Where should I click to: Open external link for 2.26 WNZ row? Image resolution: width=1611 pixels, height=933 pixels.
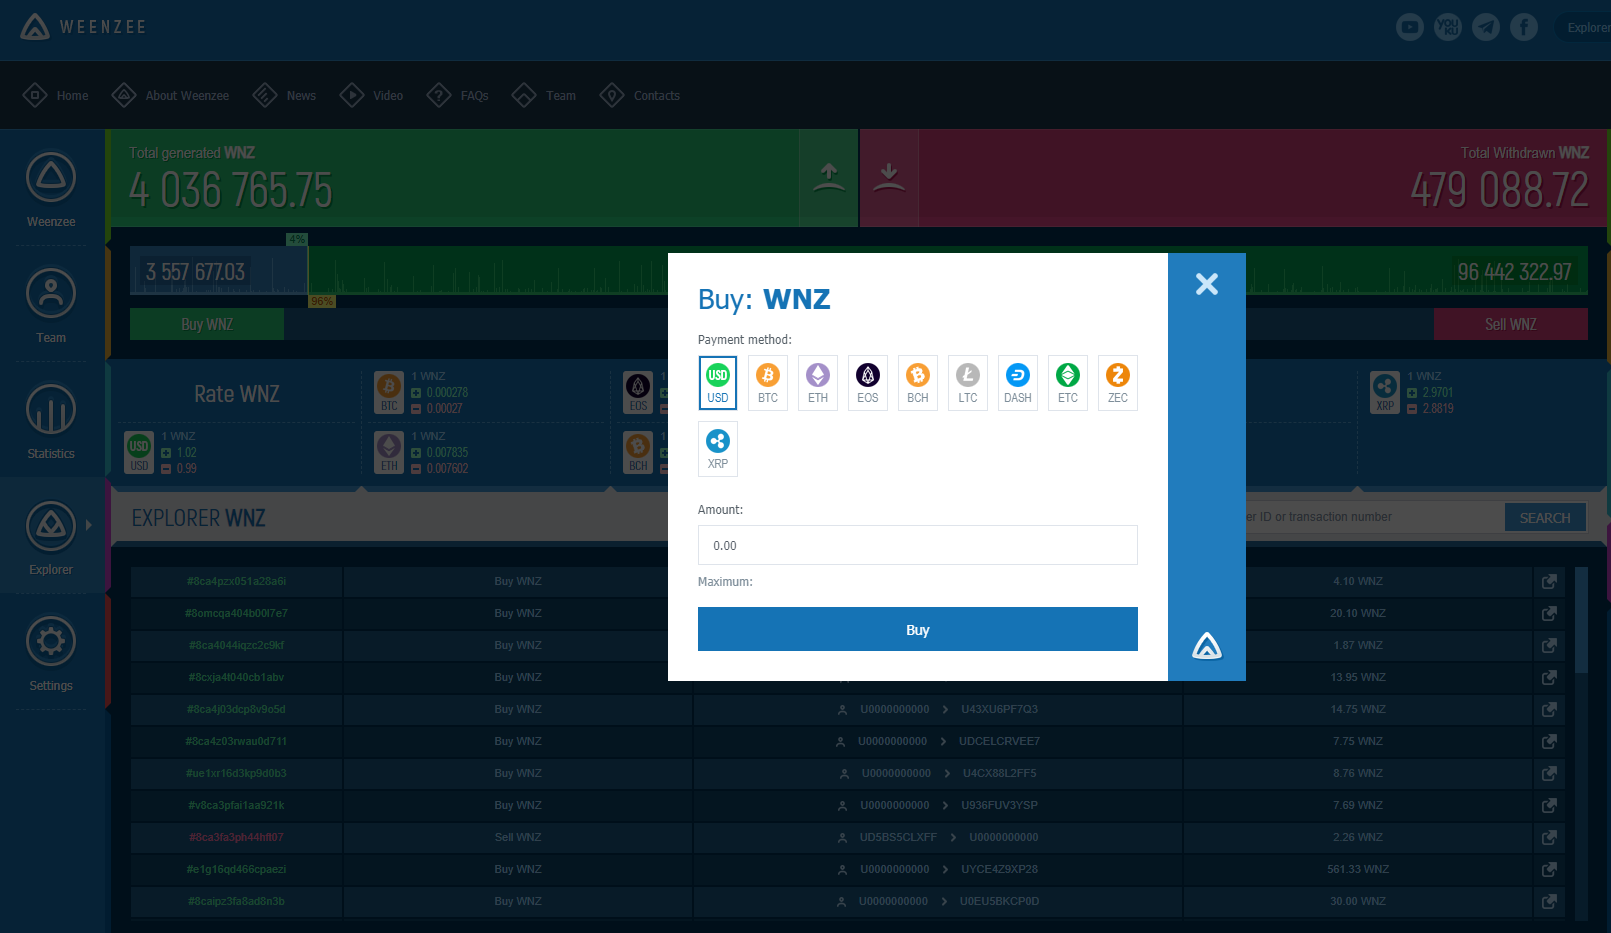(x=1549, y=837)
